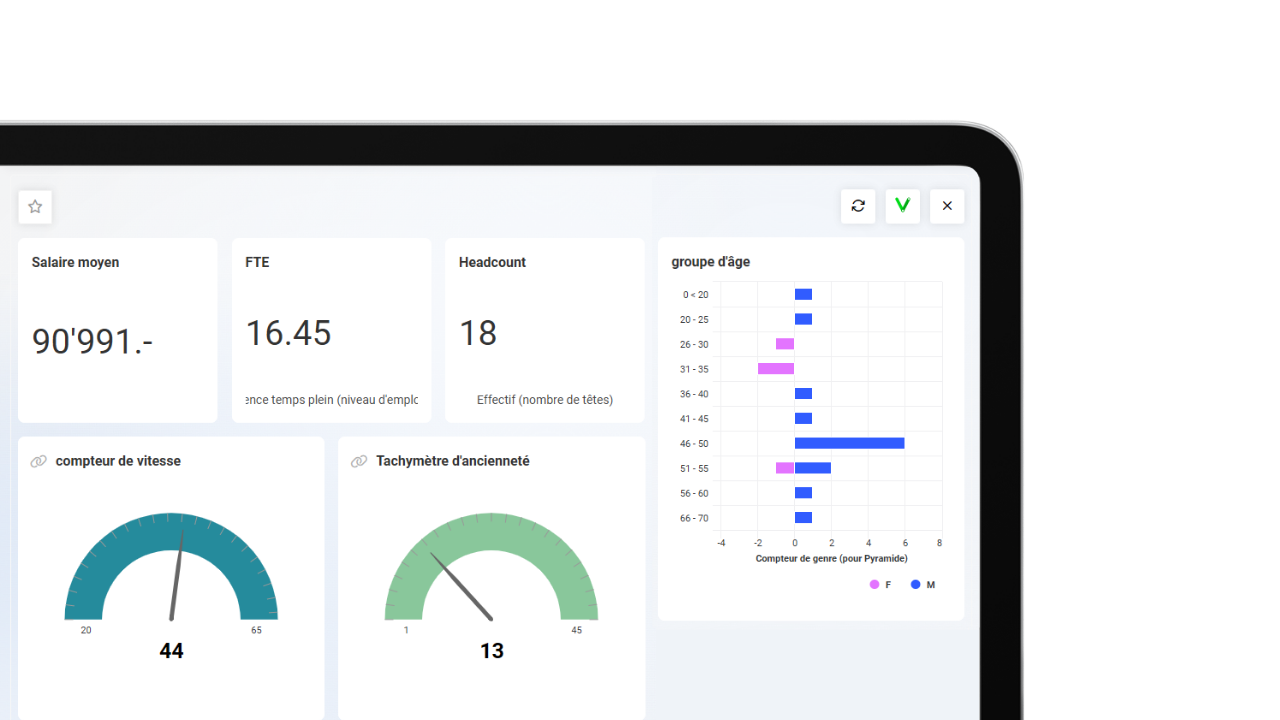Close the dashboard with the X button
This screenshot has width=1280, height=720.
tap(947, 206)
